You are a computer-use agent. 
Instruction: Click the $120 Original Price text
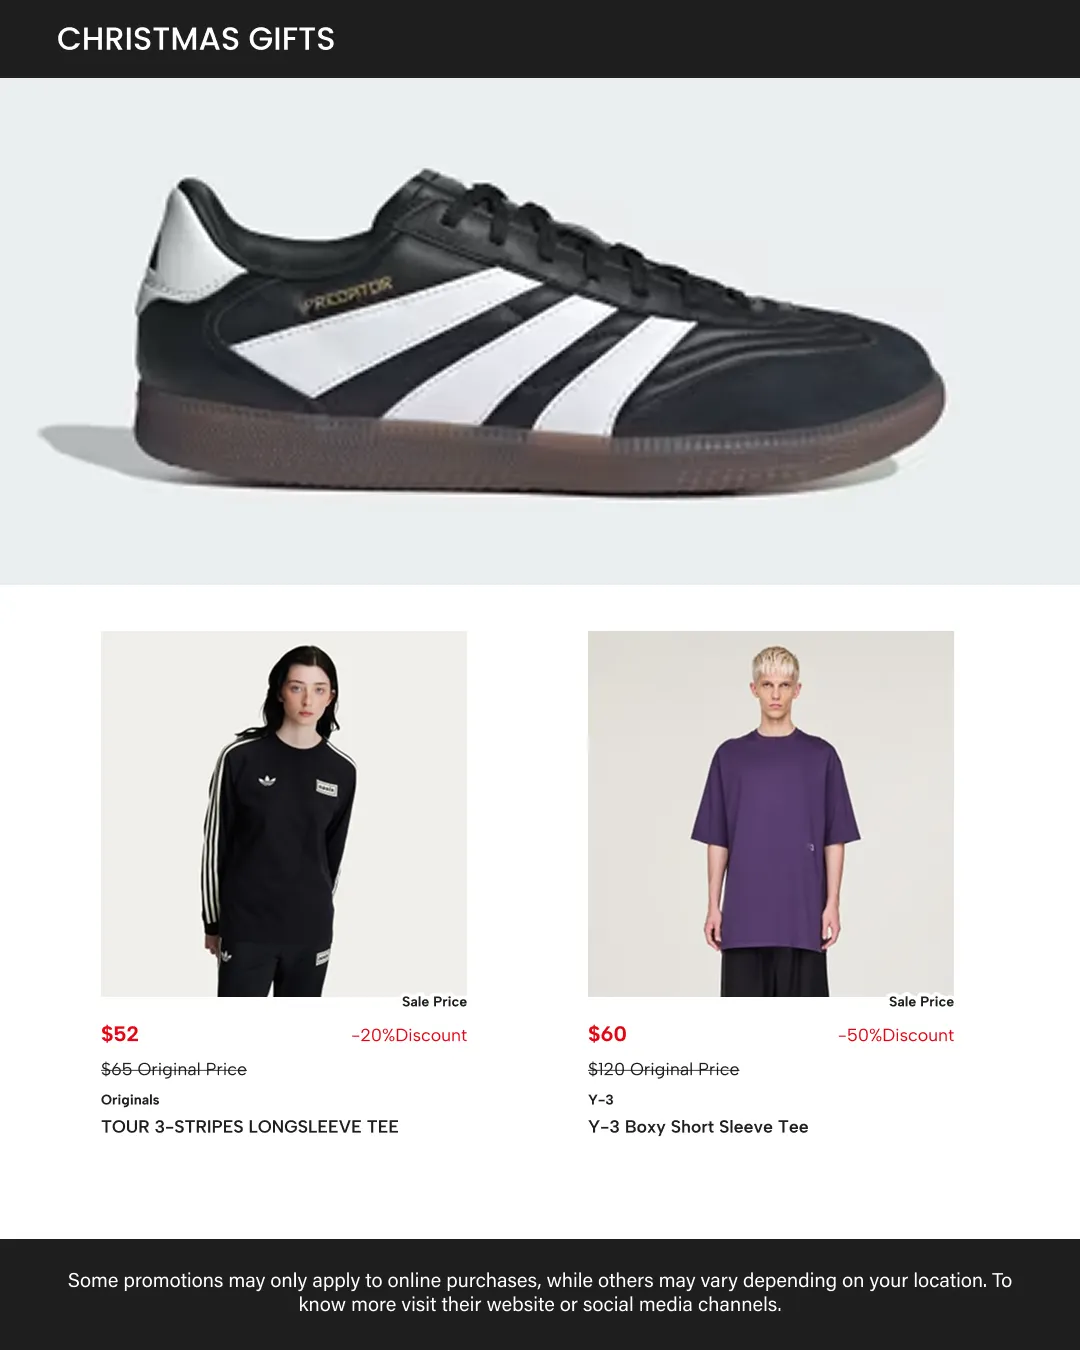tap(664, 1069)
